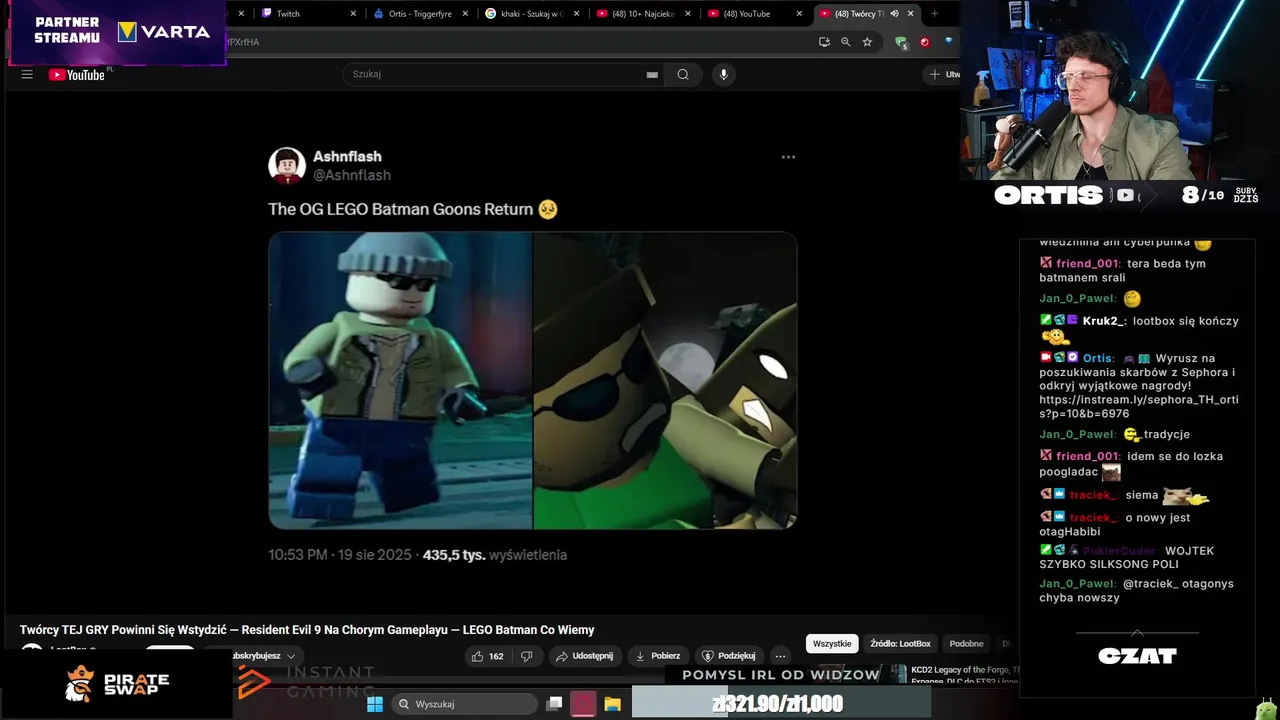Click the video title Twórcy TEJ GRY
The height and width of the screenshot is (720, 1280).
coord(307,630)
